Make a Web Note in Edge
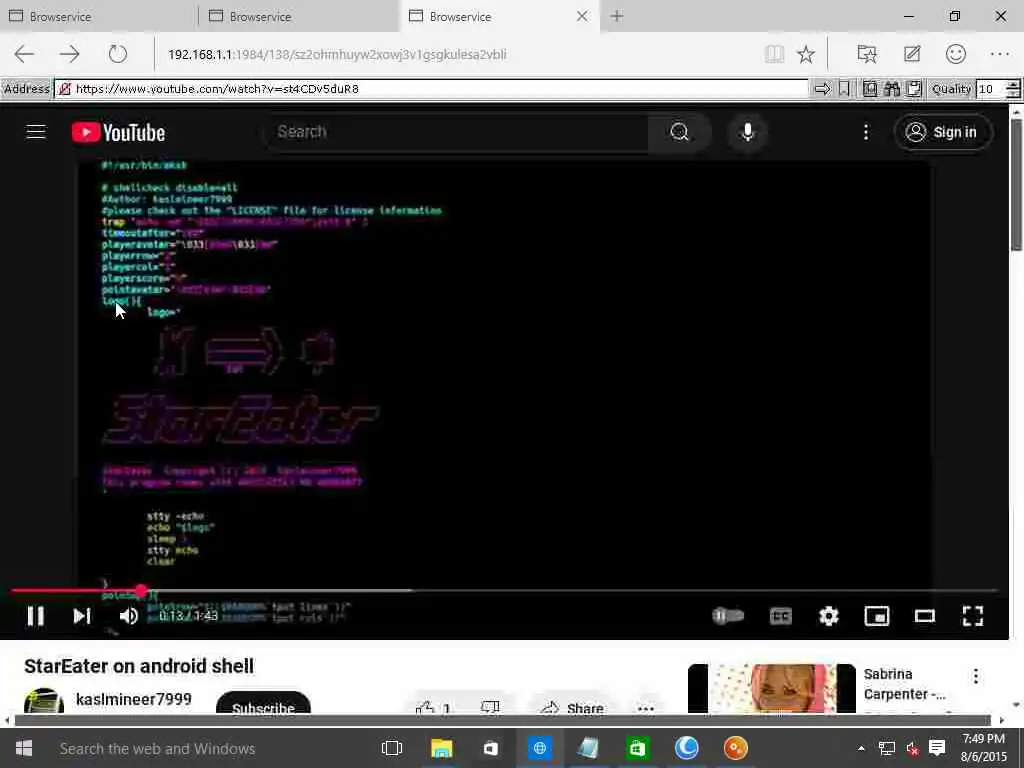This screenshot has height=768, width=1024. click(x=912, y=54)
